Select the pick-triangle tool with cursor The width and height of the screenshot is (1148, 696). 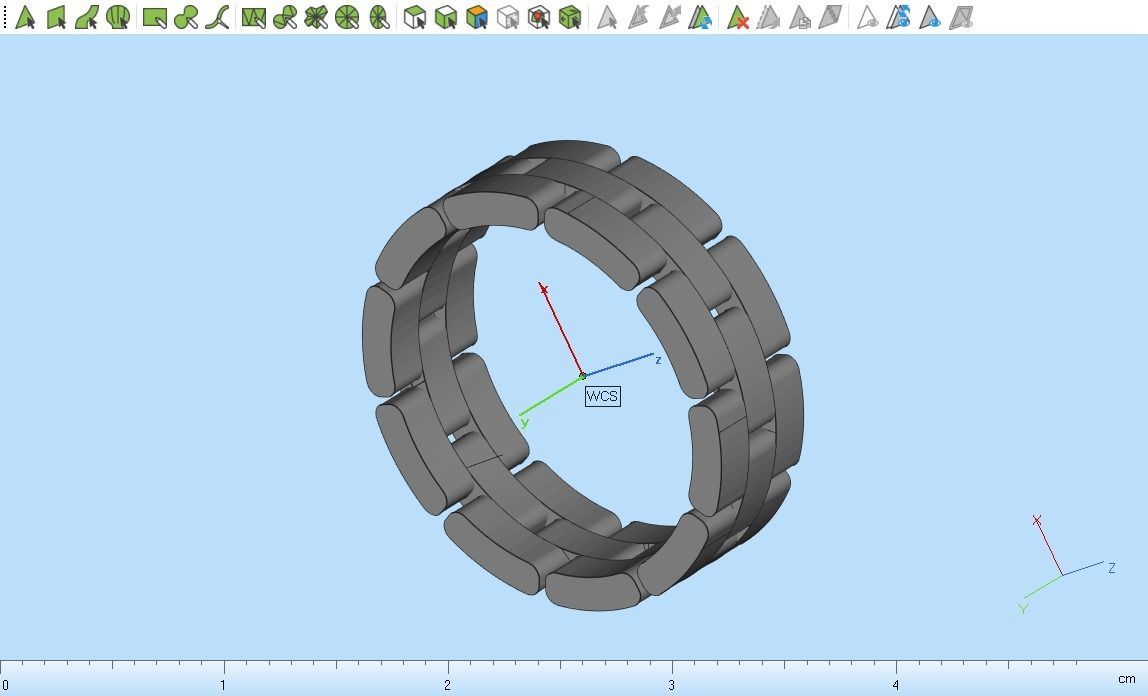point(25,17)
